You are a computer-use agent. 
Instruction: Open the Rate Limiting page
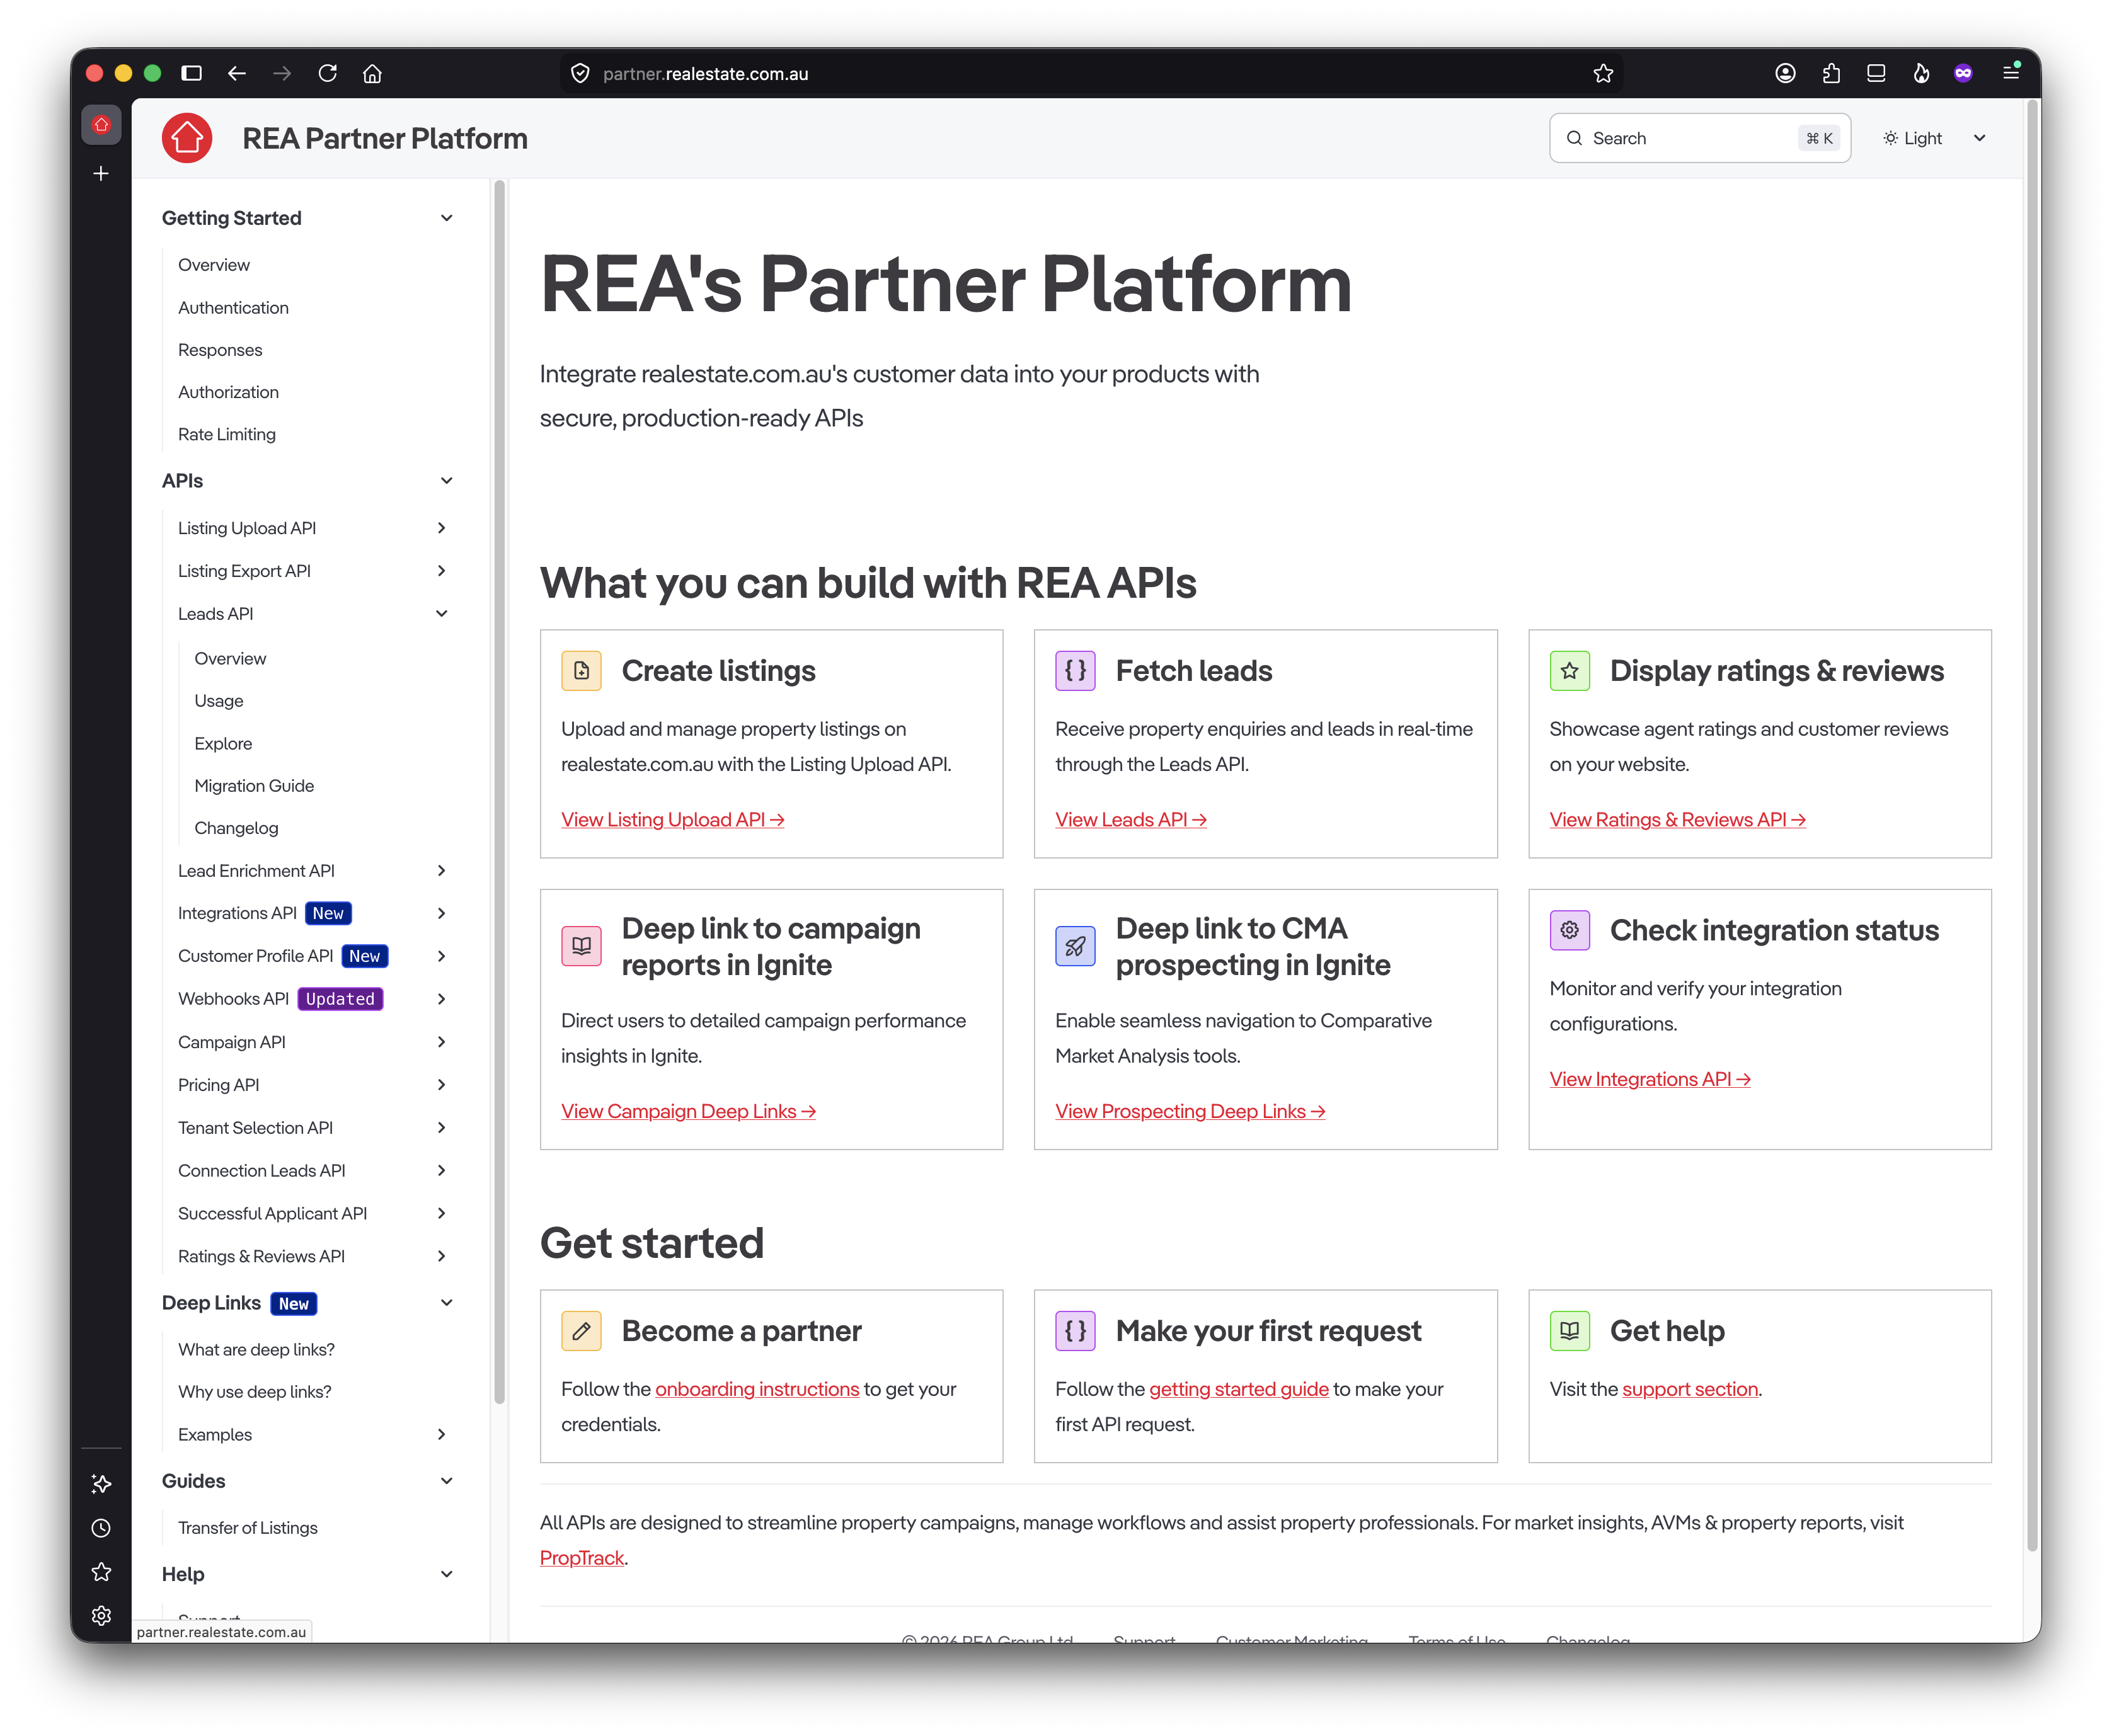tap(227, 434)
